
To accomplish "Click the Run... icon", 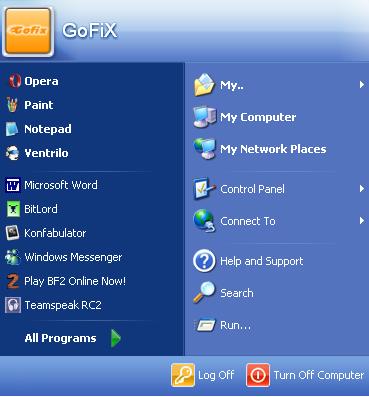I will [x=205, y=325].
